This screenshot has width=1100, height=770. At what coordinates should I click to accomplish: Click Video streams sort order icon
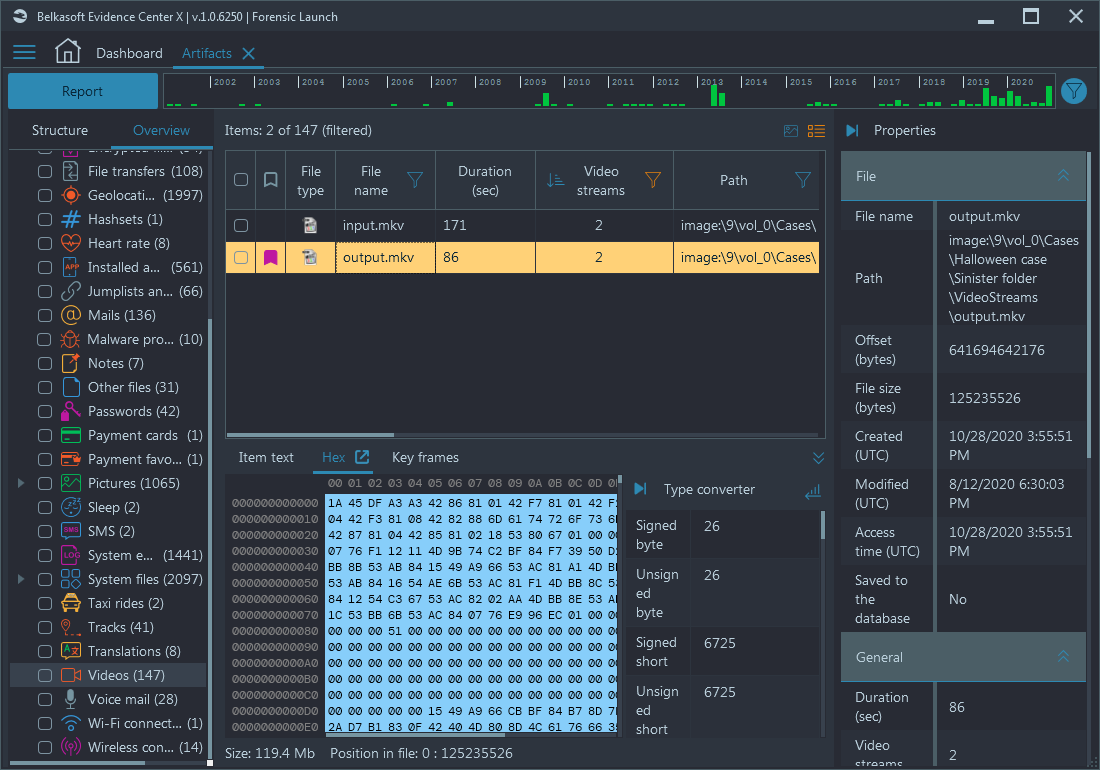point(555,180)
